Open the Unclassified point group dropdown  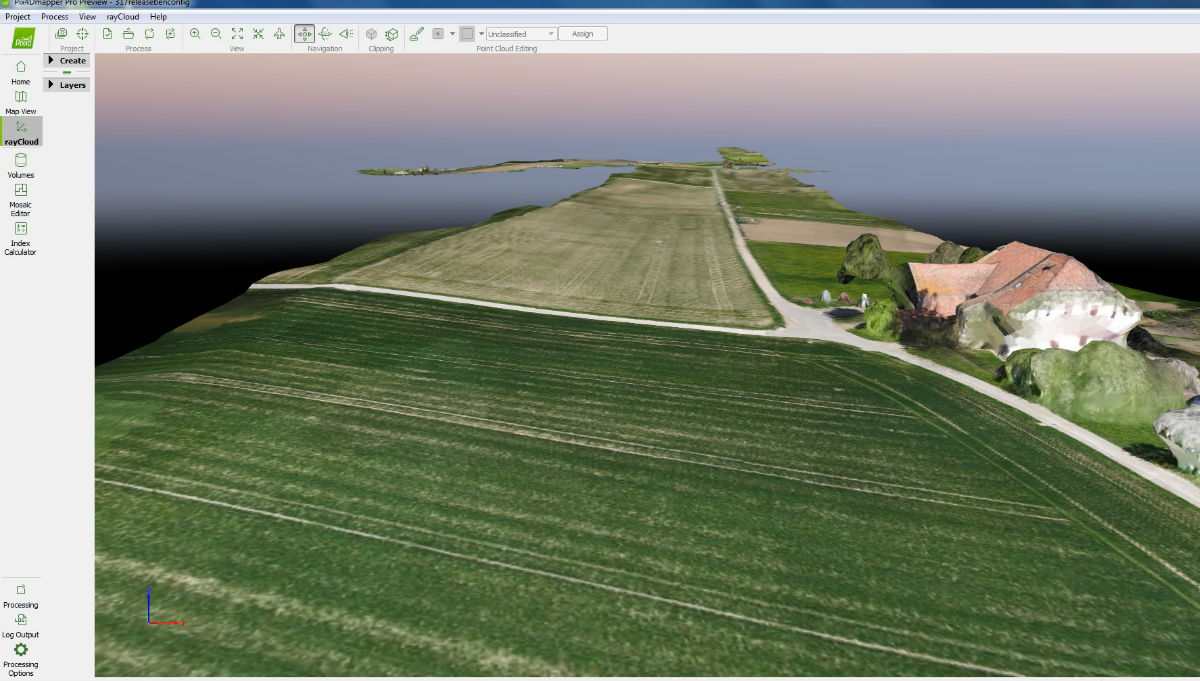pyautogui.click(x=521, y=34)
